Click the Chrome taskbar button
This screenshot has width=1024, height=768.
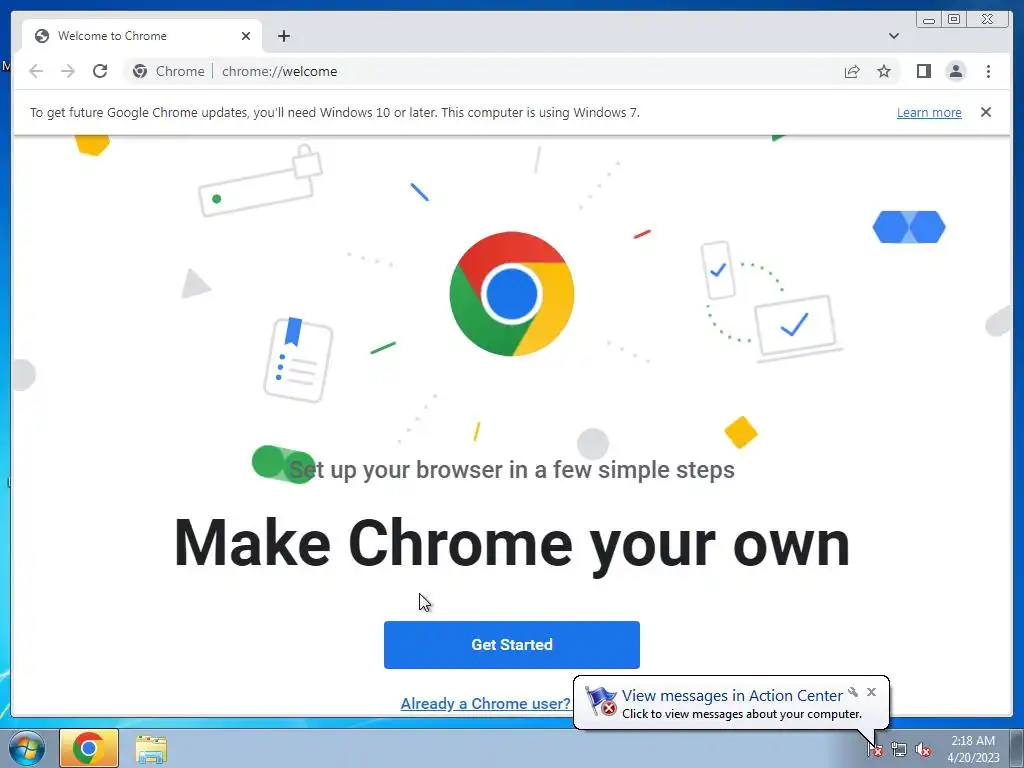point(89,748)
